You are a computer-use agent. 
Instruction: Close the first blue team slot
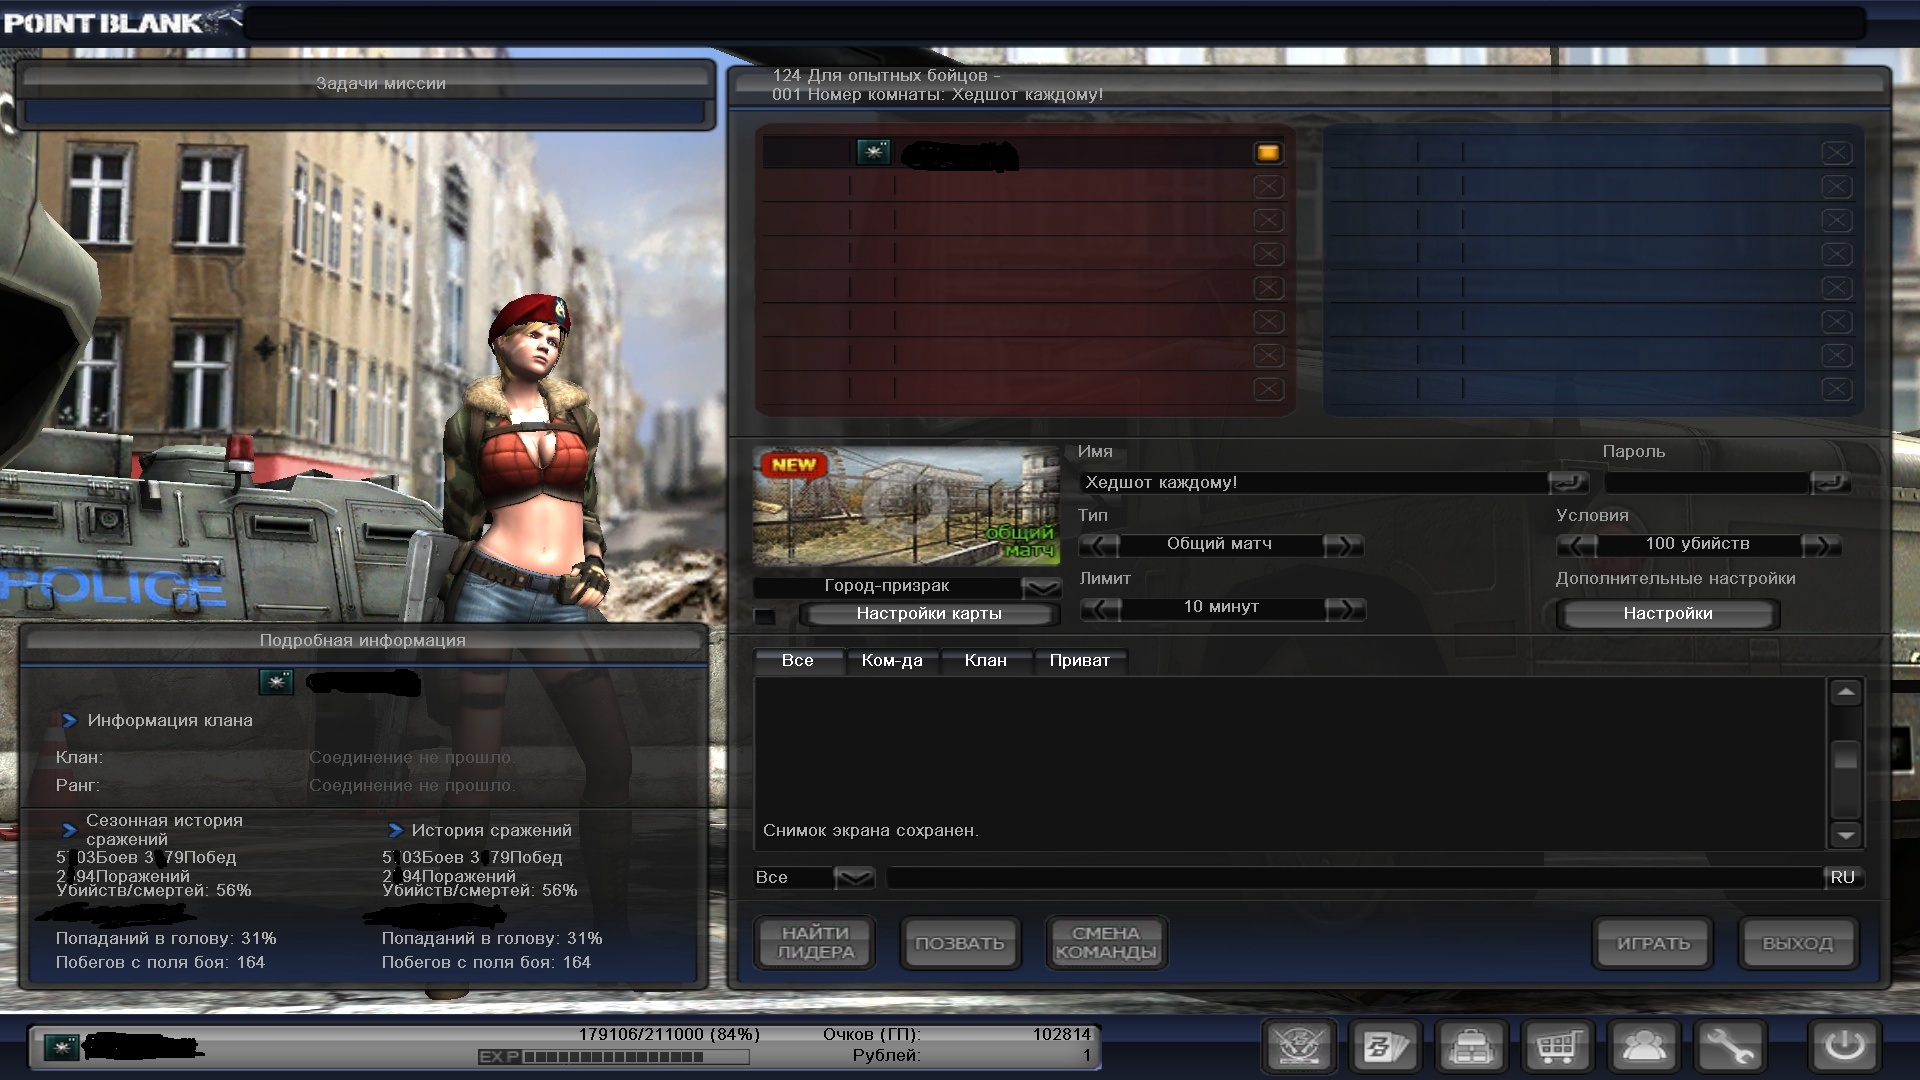(x=1836, y=153)
